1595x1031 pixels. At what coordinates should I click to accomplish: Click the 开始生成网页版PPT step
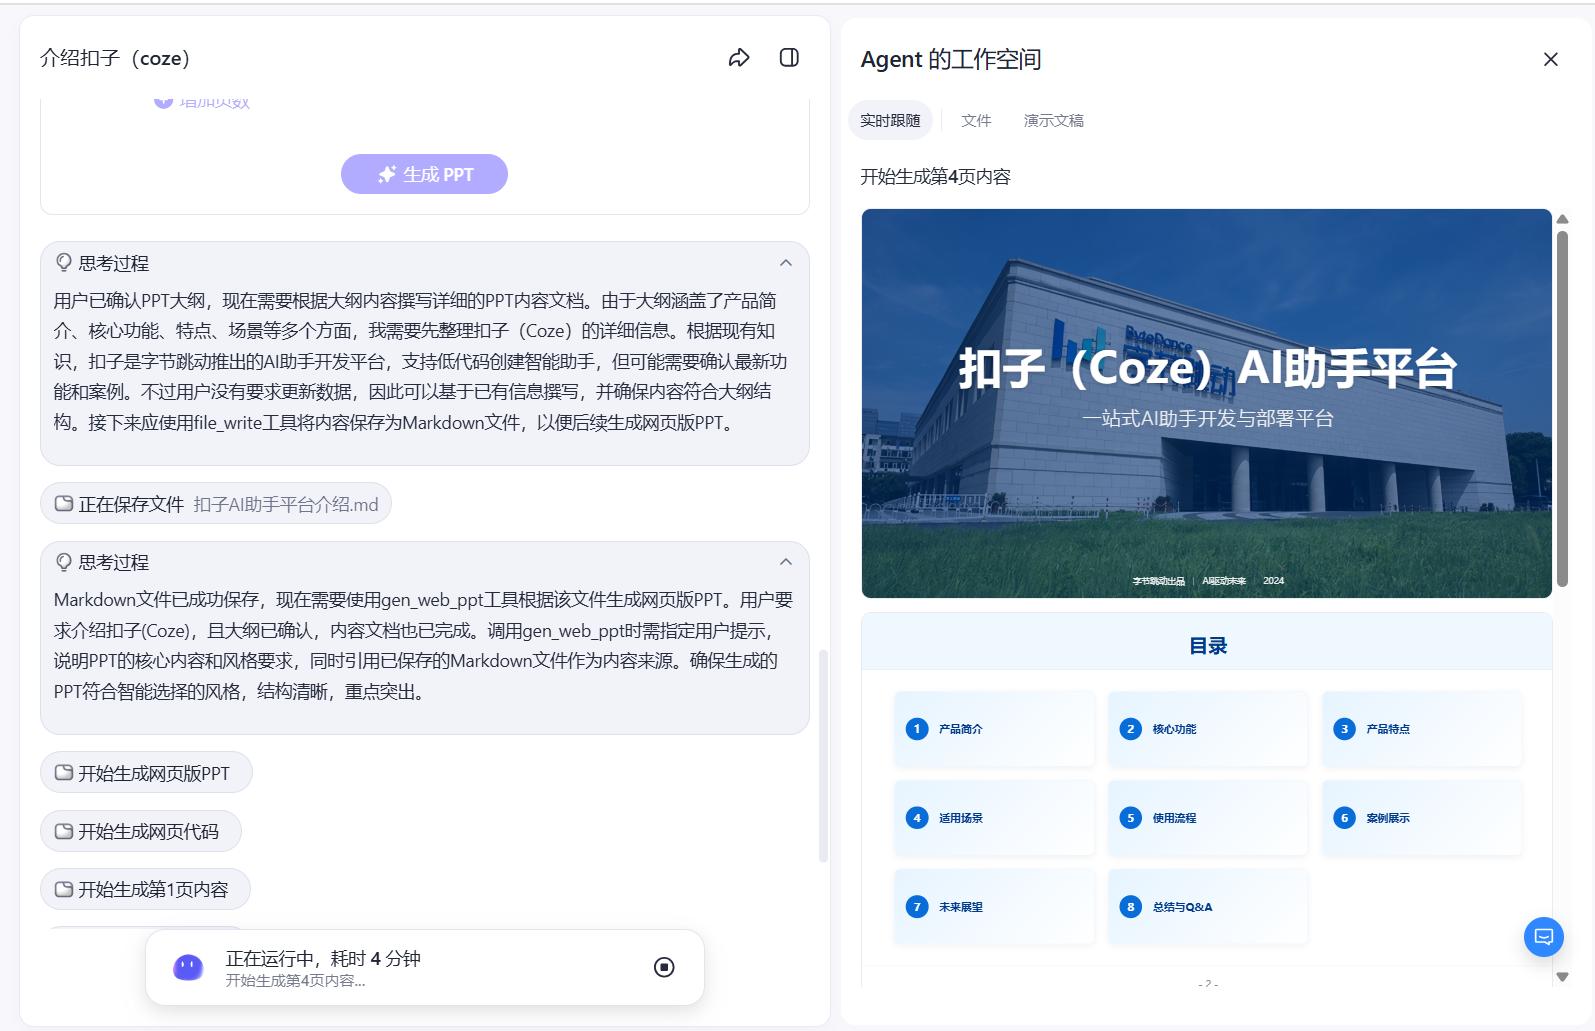146,773
